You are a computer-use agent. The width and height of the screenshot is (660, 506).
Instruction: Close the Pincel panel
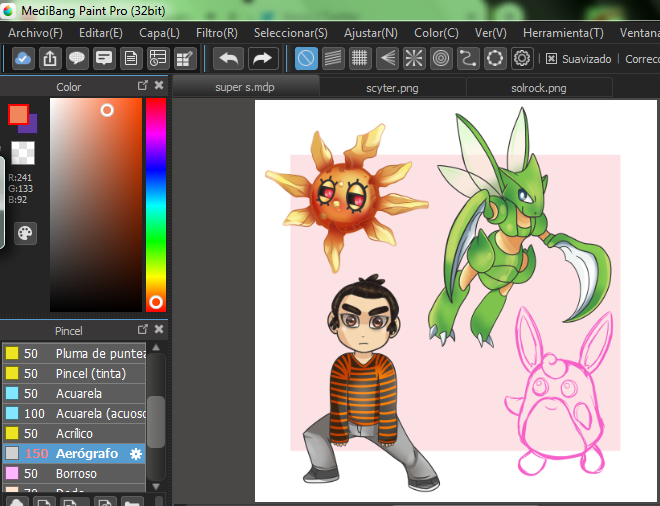point(159,329)
